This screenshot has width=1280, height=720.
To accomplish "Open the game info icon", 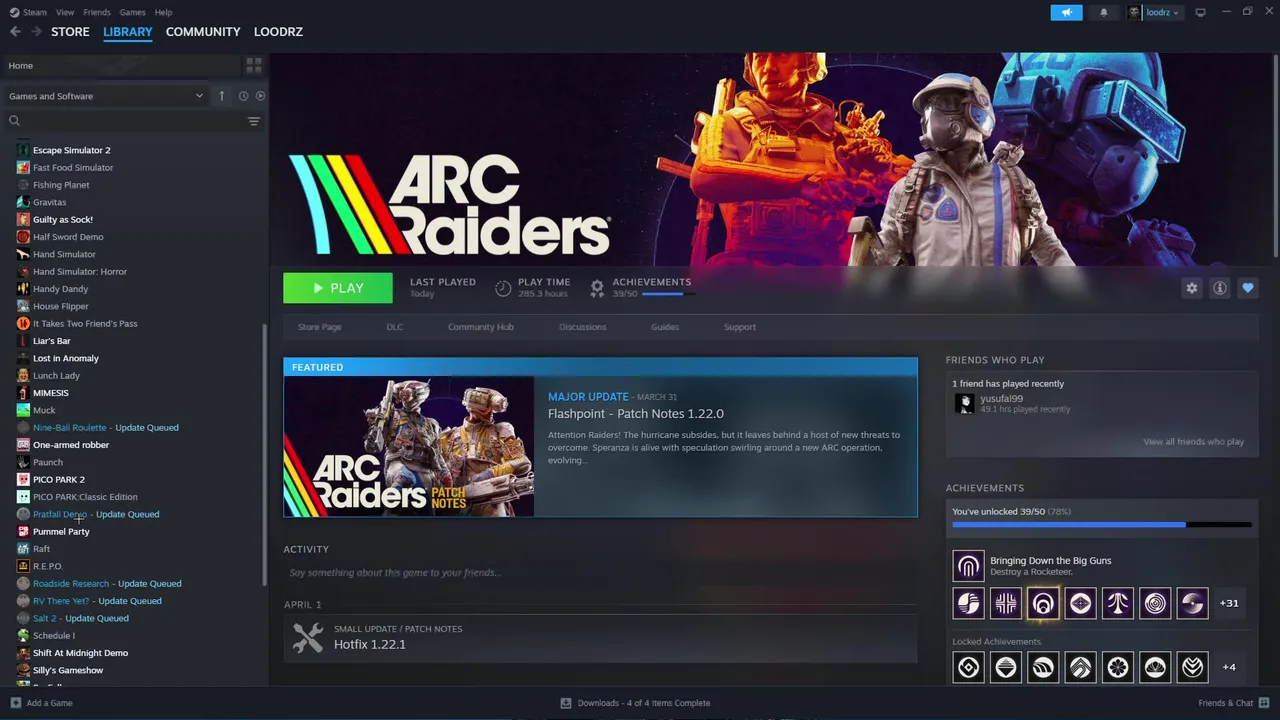I will 1219,288.
